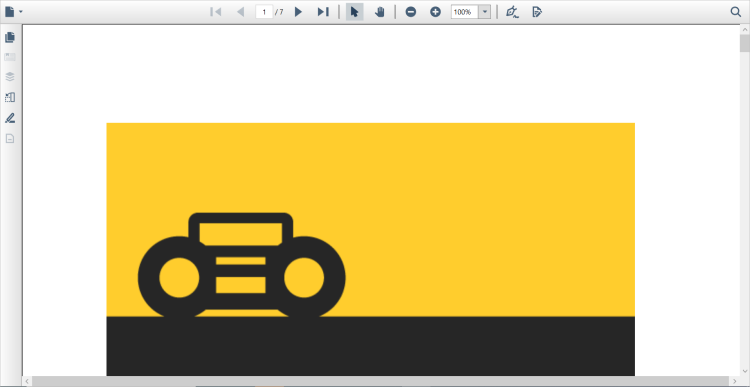This screenshot has height=387, width=750.
Task: Open the signatures panel pen icon
Action: click(x=10, y=118)
